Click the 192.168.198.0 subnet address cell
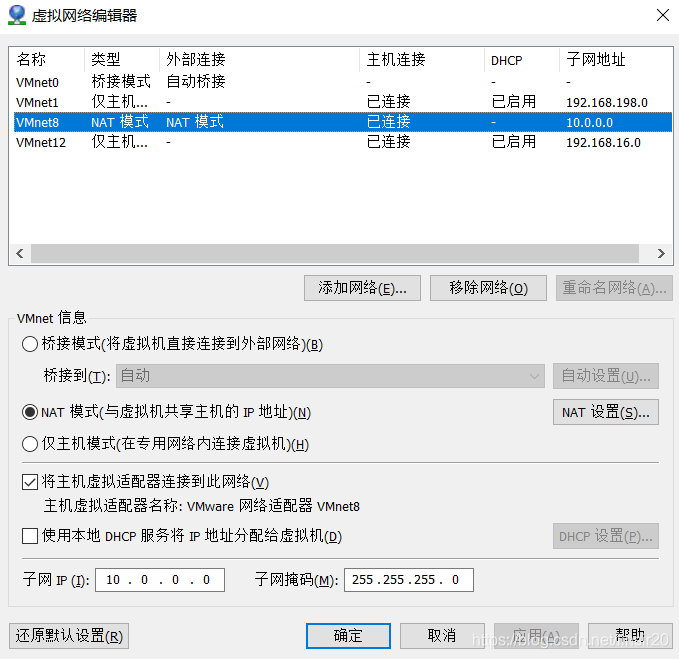Image resolution: width=679 pixels, height=659 pixels. tap(607, 103)
